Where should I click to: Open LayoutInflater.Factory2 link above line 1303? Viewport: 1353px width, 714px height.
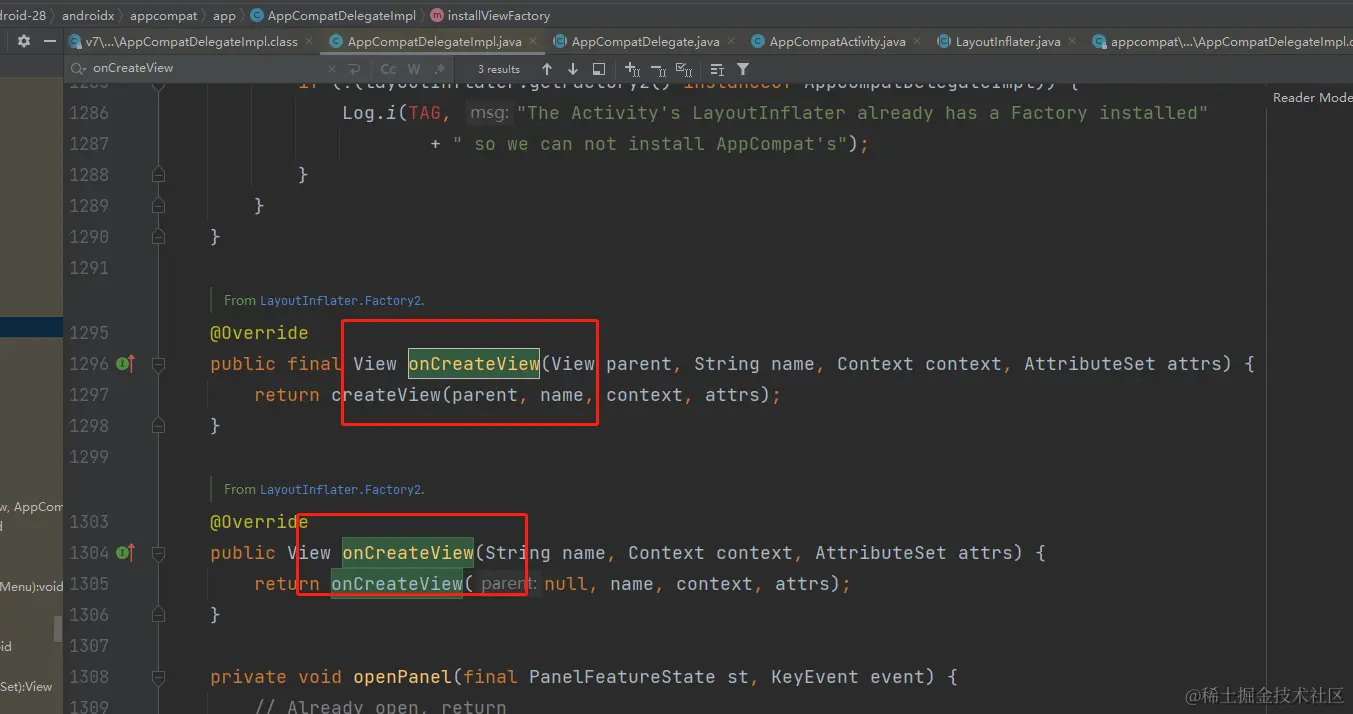[x=341, y=489]
